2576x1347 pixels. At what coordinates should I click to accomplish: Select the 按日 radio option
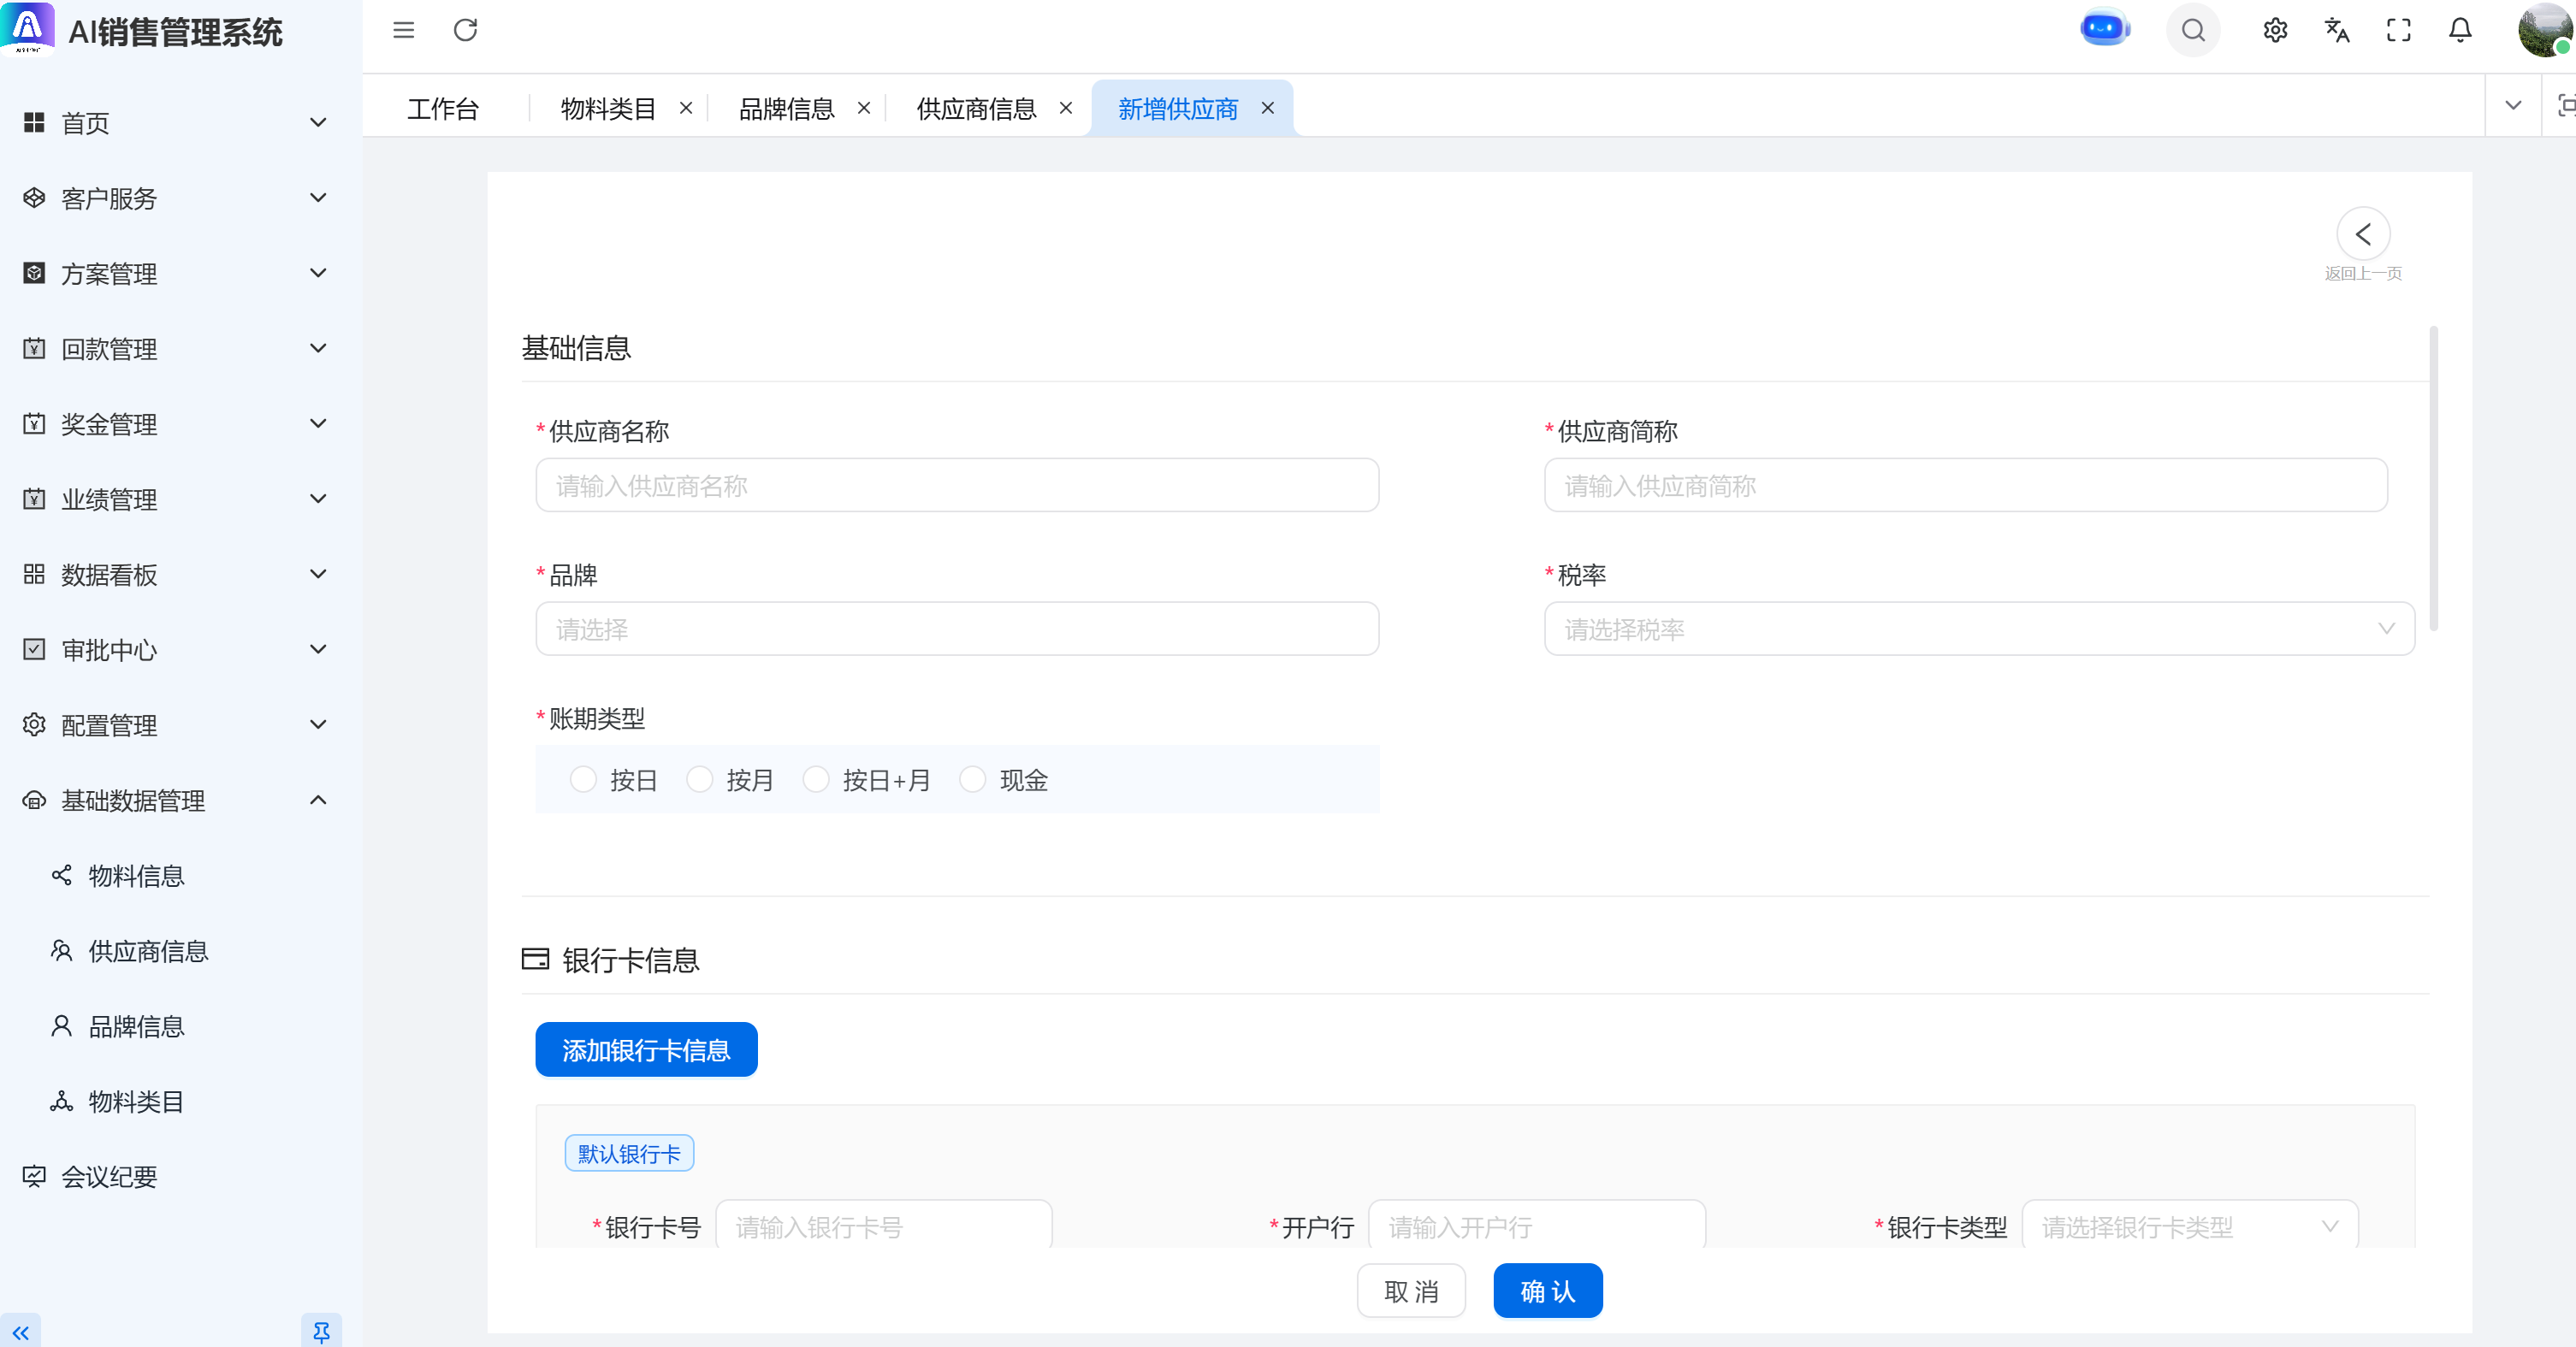583,780
